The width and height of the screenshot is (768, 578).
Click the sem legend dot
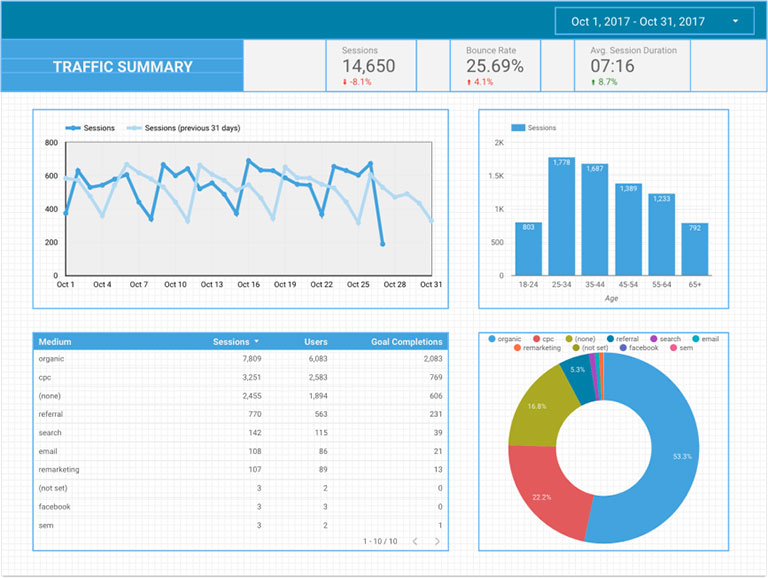pos(673,348)
